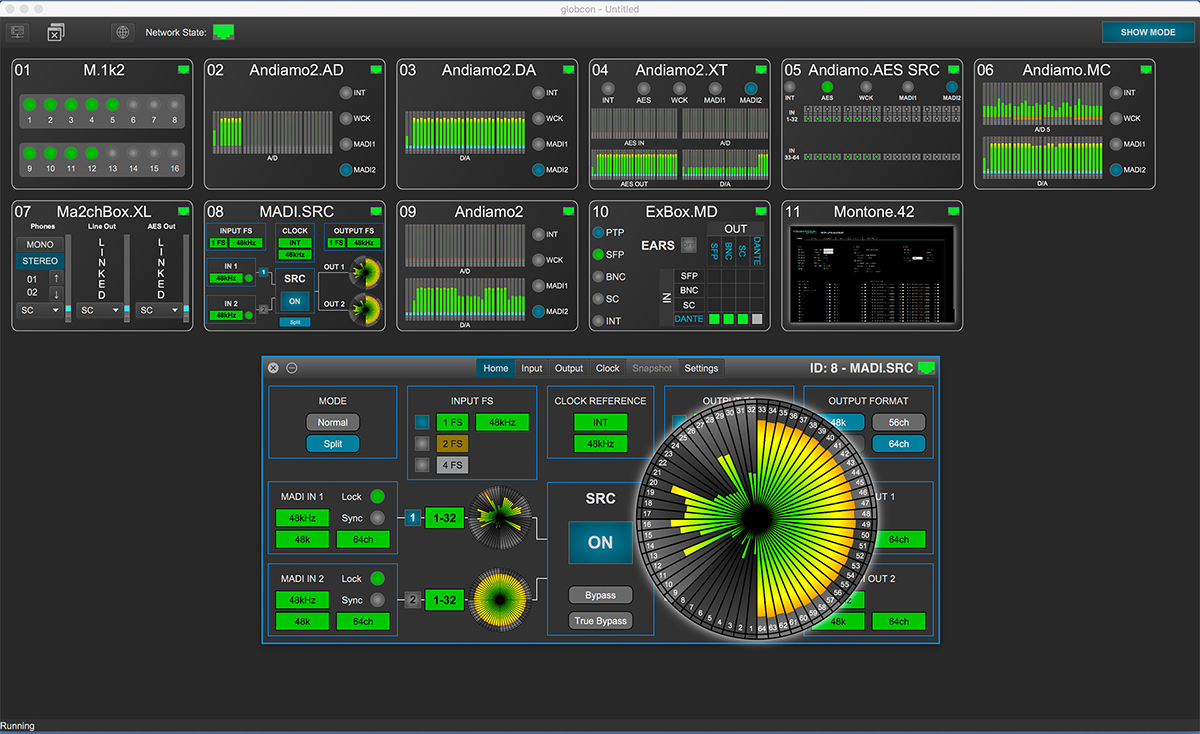Screen dimensions: 1200x734
Task: Click the green Network State connector icon
Action: coord(224,32)
